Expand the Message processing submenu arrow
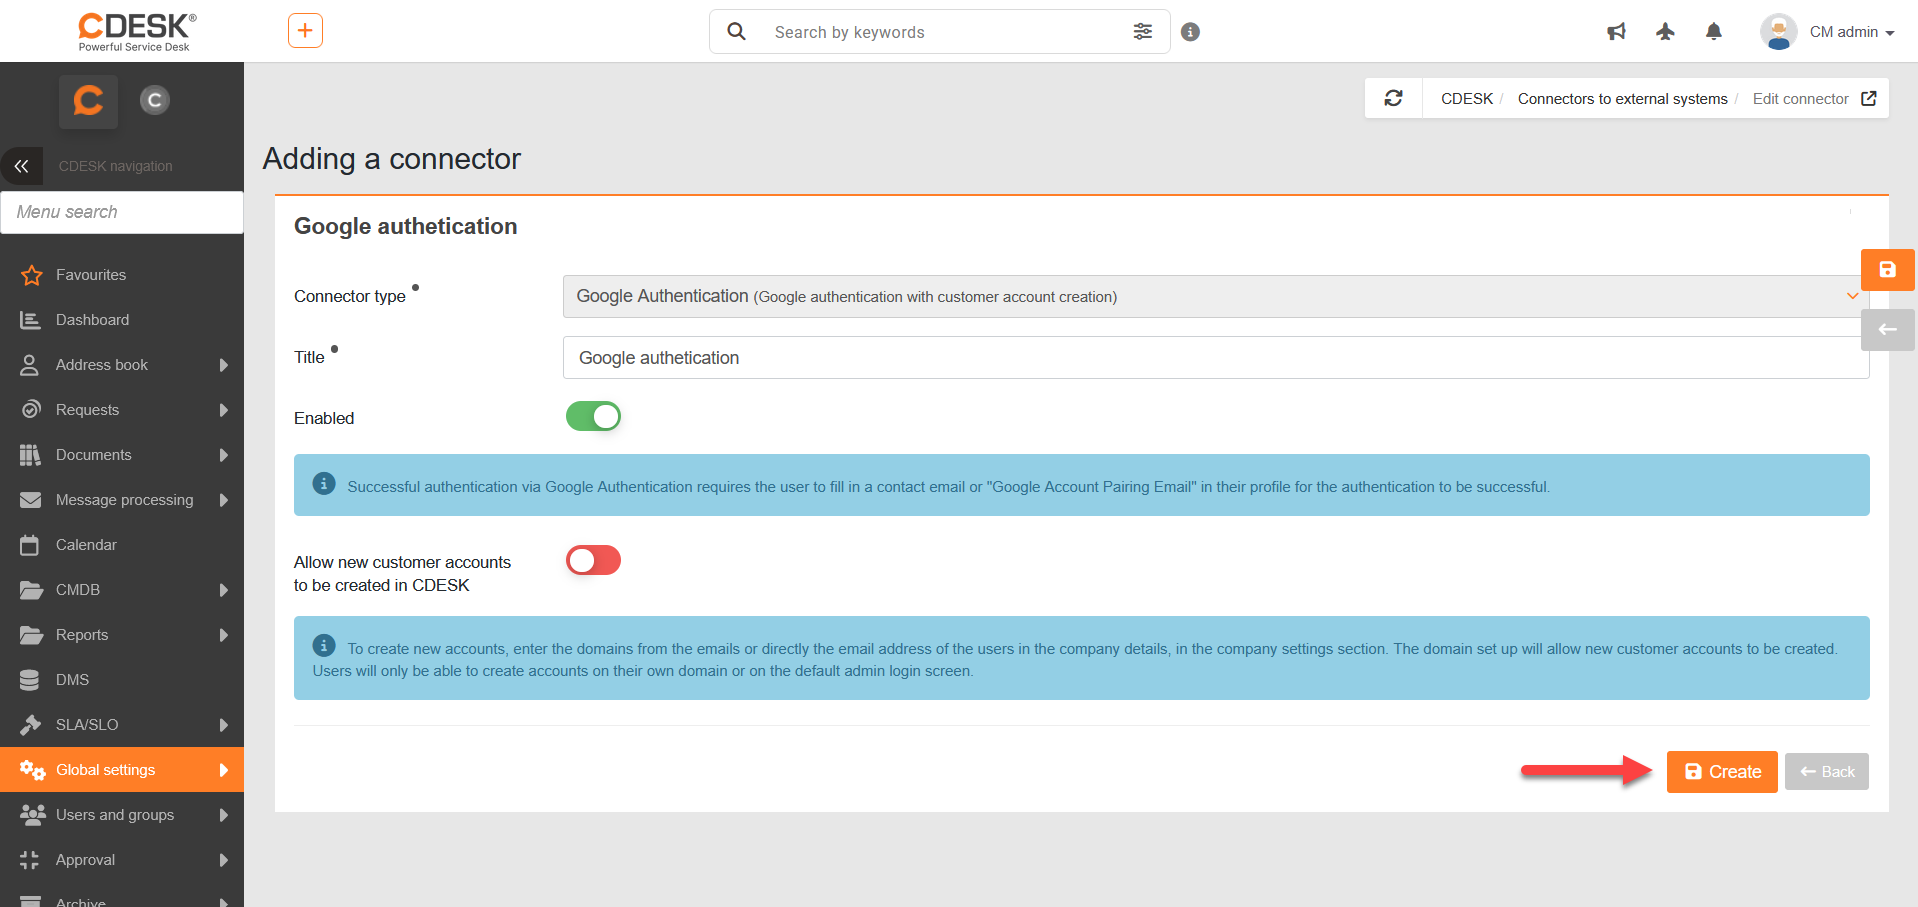 [x=224, y=500]
